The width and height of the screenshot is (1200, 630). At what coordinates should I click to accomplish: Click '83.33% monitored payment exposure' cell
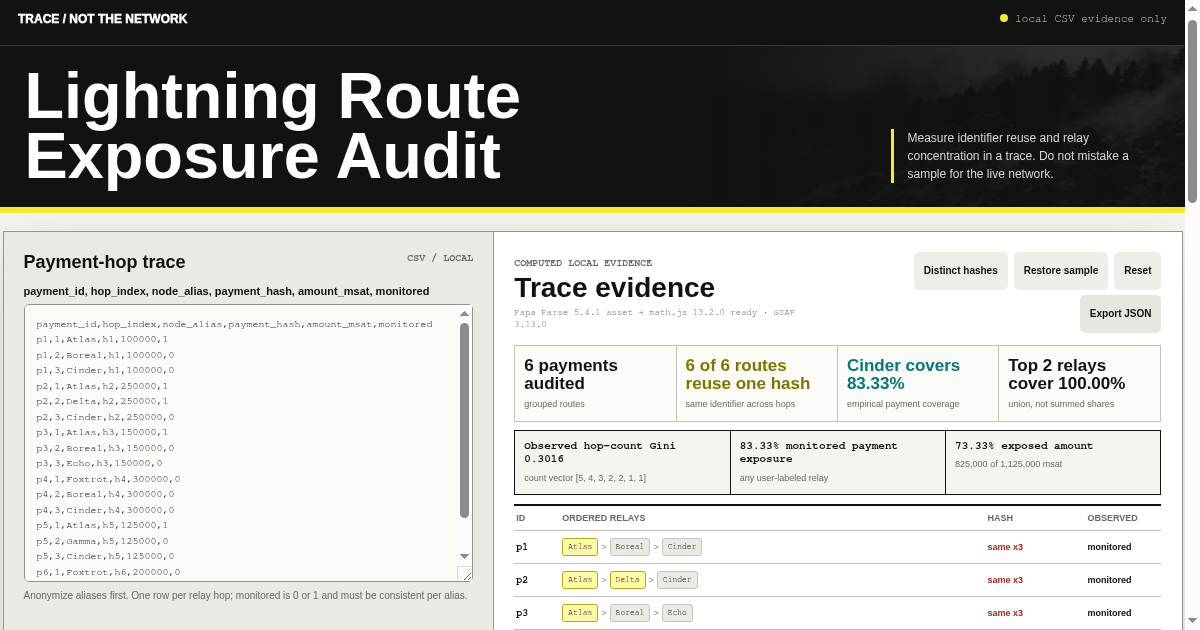click(838, 462)
